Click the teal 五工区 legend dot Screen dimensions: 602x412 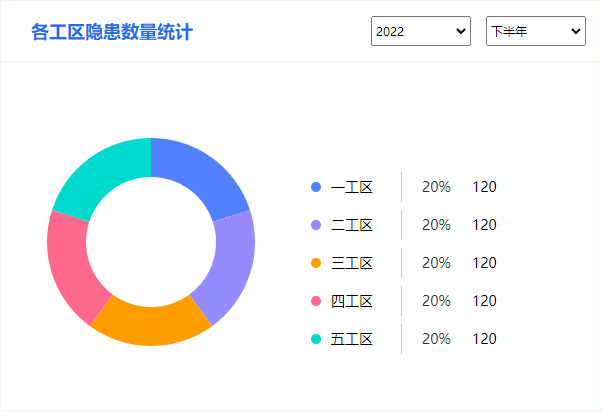pyautogui.click(x=316, y=339)
